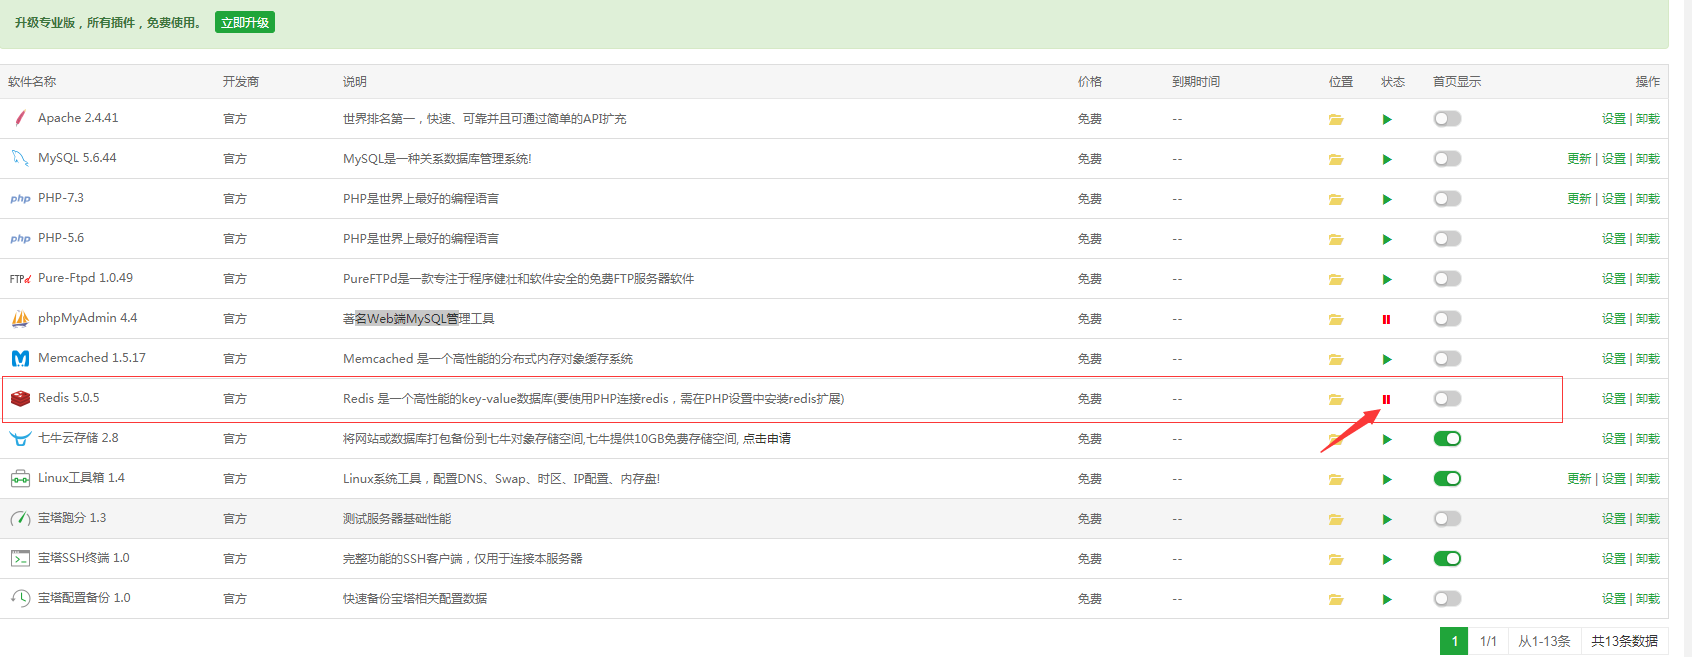Click the PHP-5.6 name text
The image size is (1692, 657).
pos(61,238)
